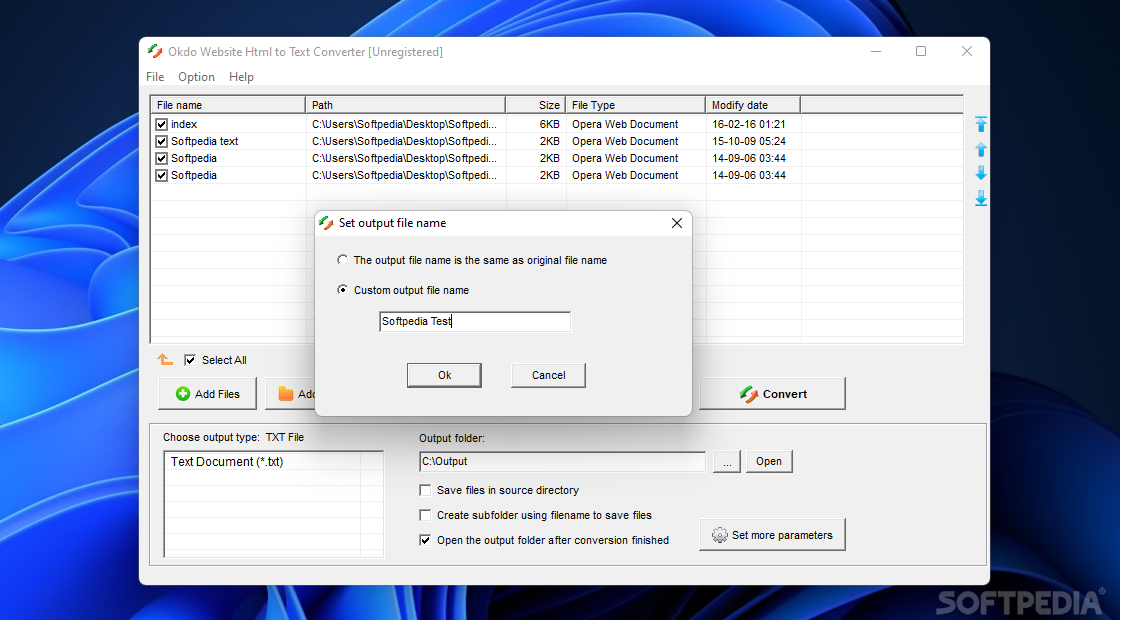The image size is (1121, 630).
Task: Move selected file to bottom of list
Action: (x=981, y=198)
